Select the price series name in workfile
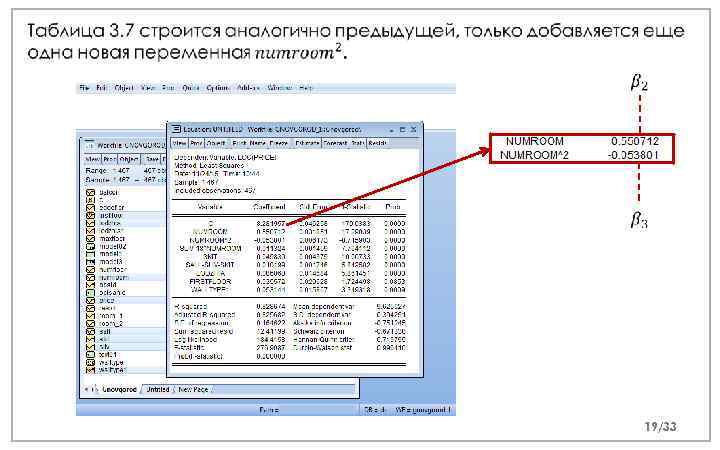 (x=107, y=301)
